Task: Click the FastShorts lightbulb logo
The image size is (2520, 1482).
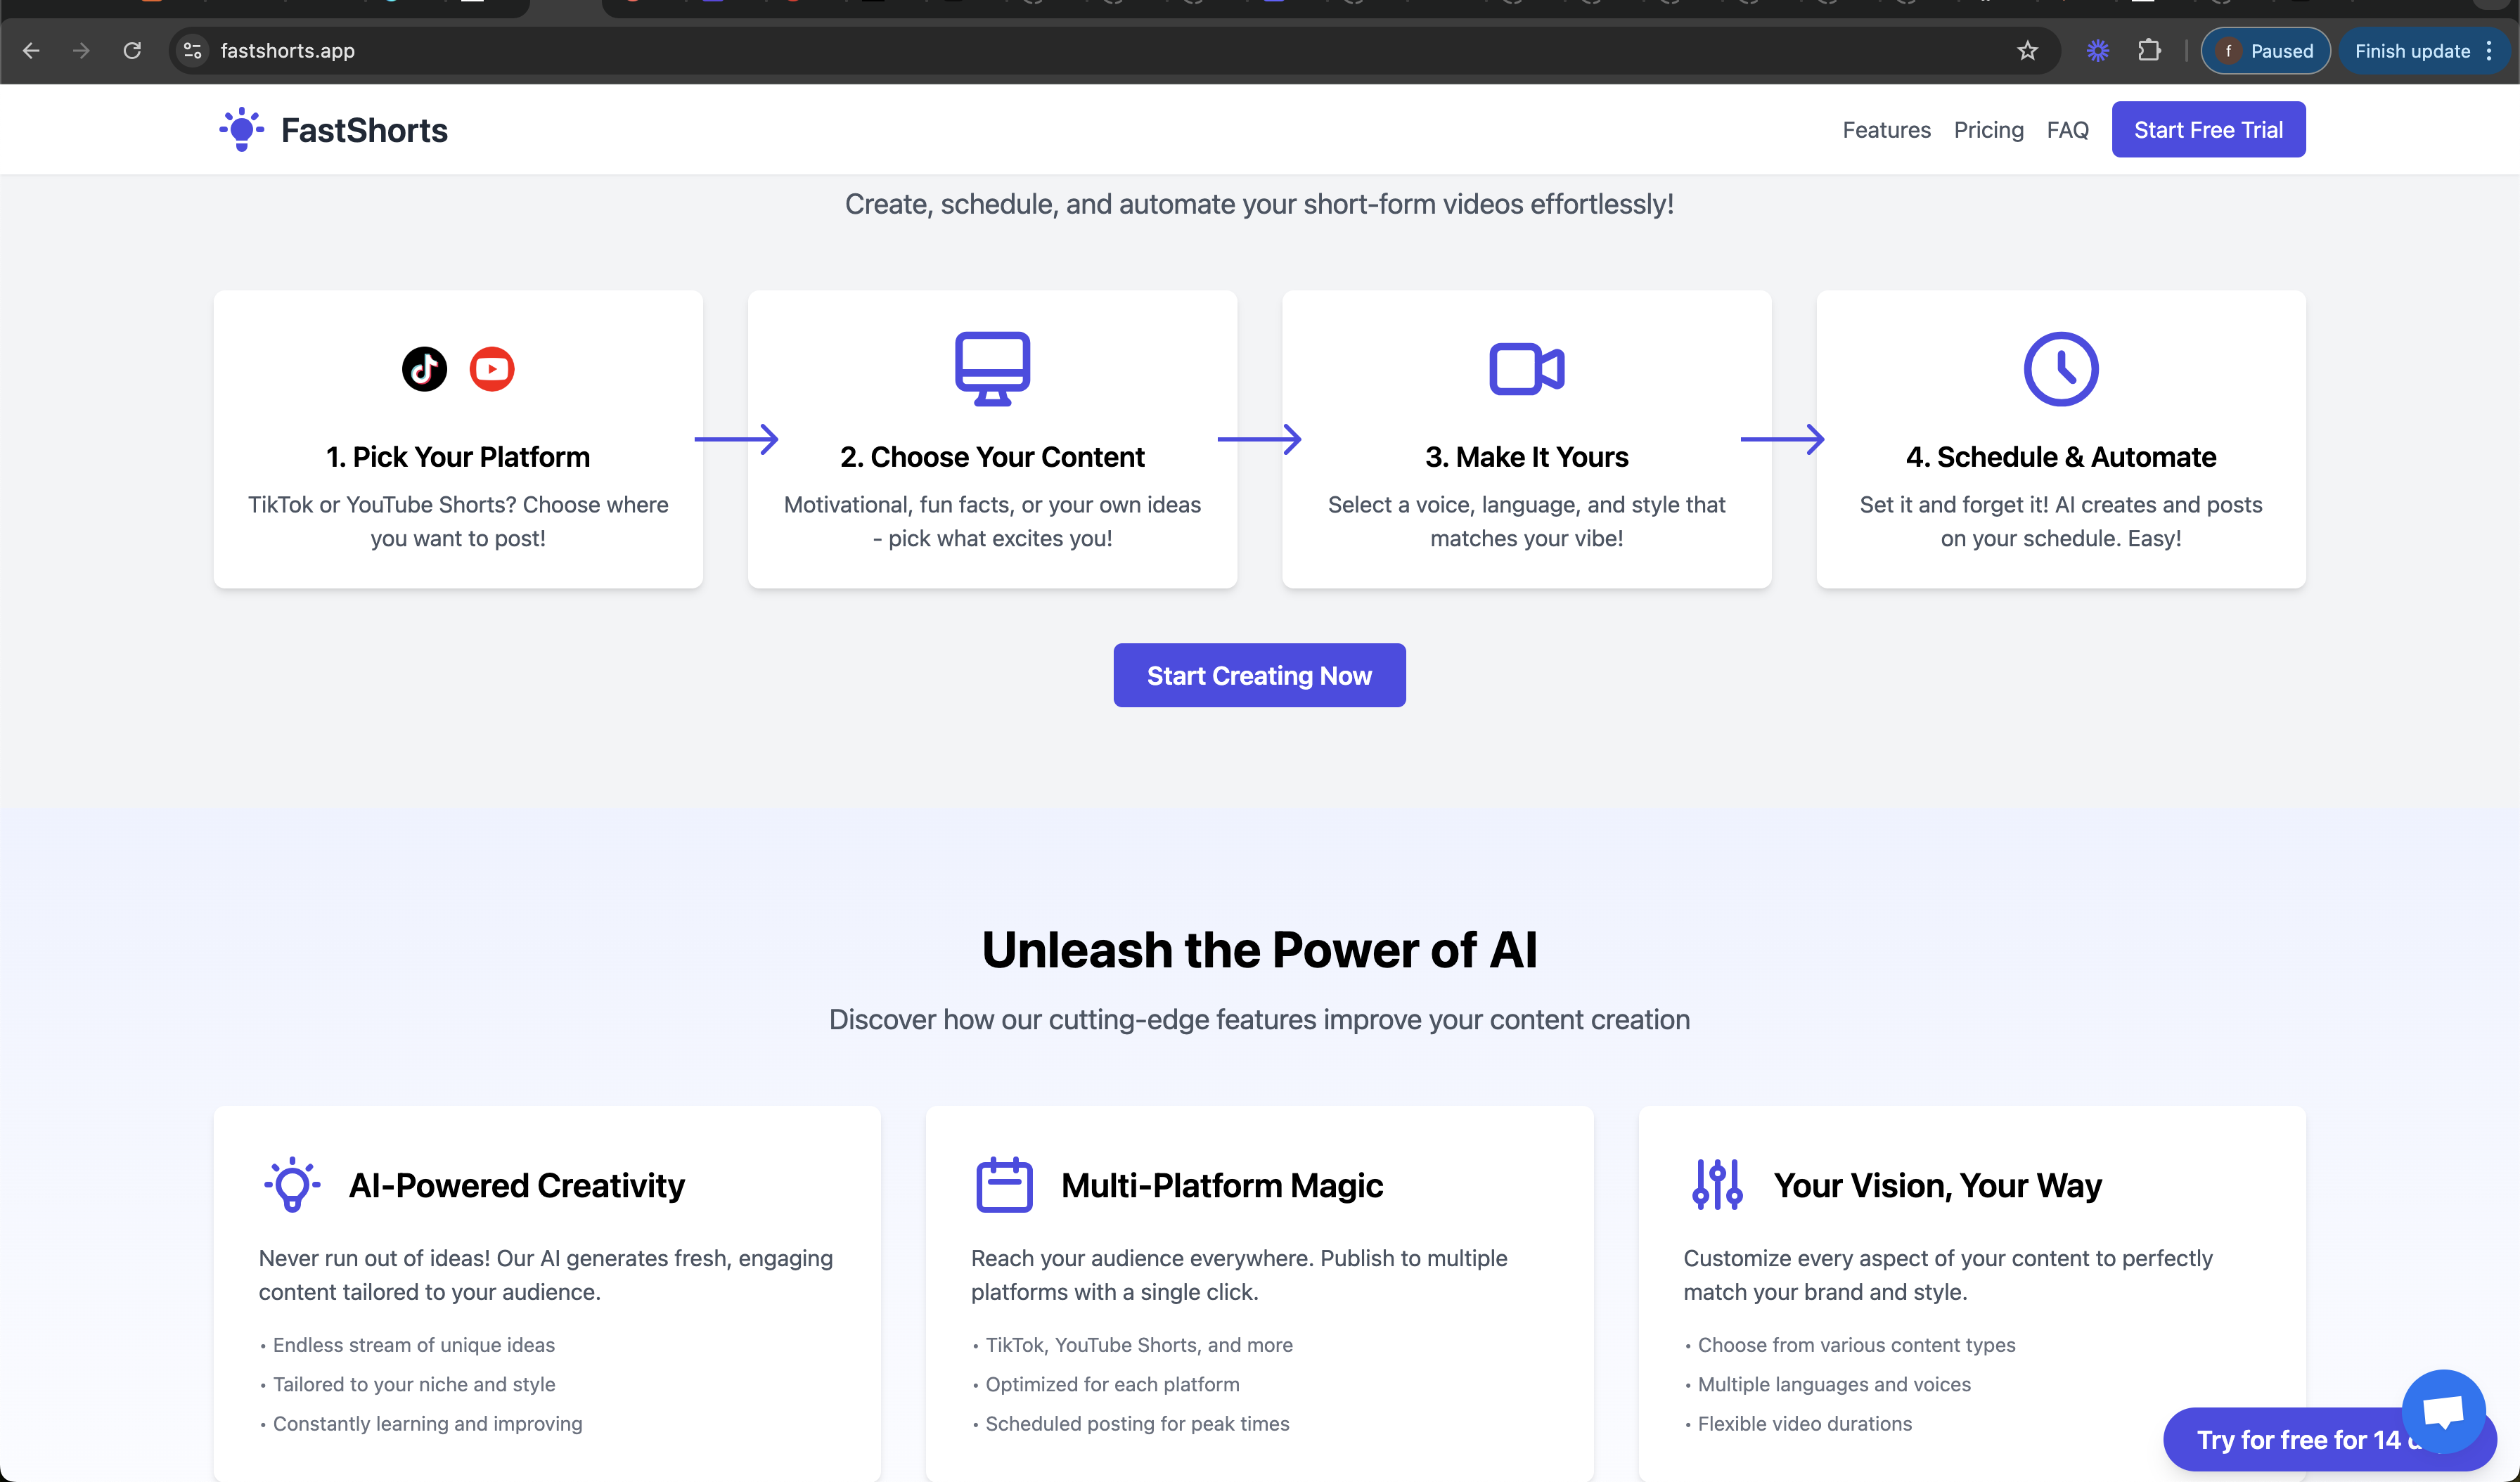Action: (x=241, y=130)
